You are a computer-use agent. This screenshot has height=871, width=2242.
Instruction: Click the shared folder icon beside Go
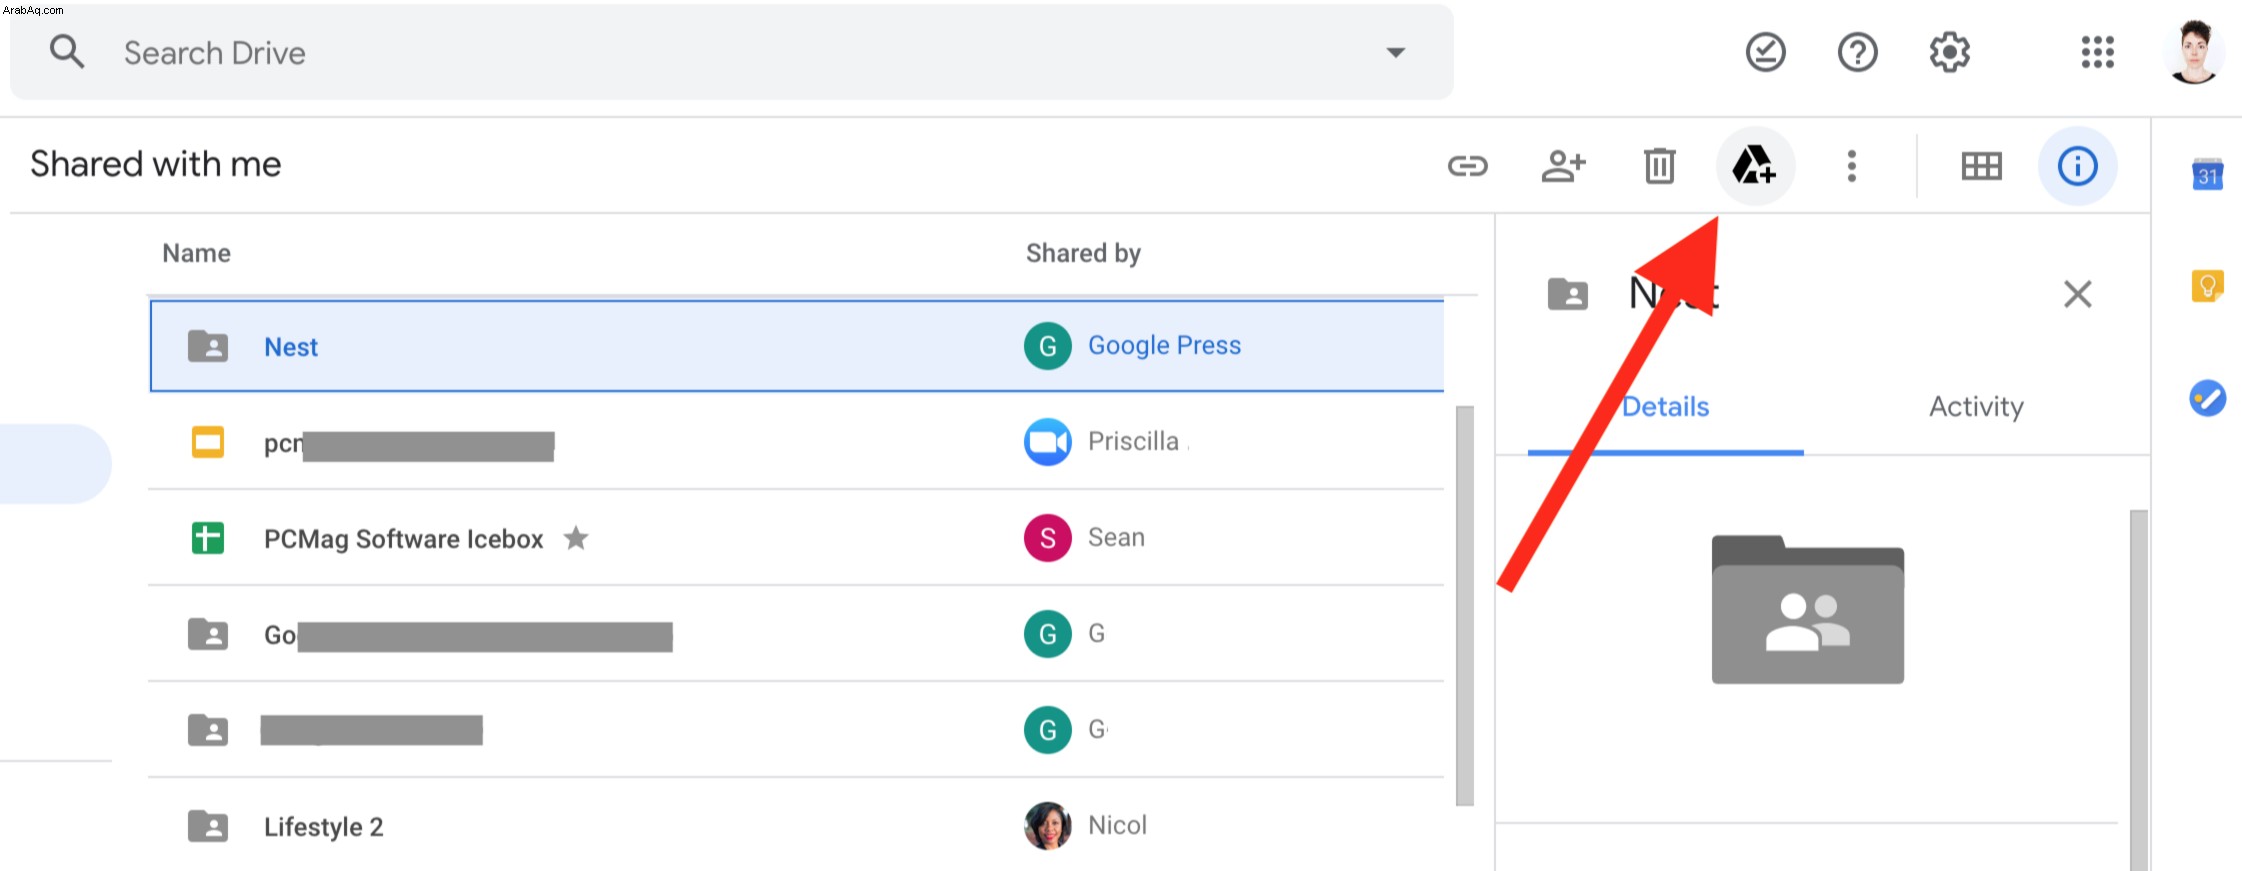[208, 634]
